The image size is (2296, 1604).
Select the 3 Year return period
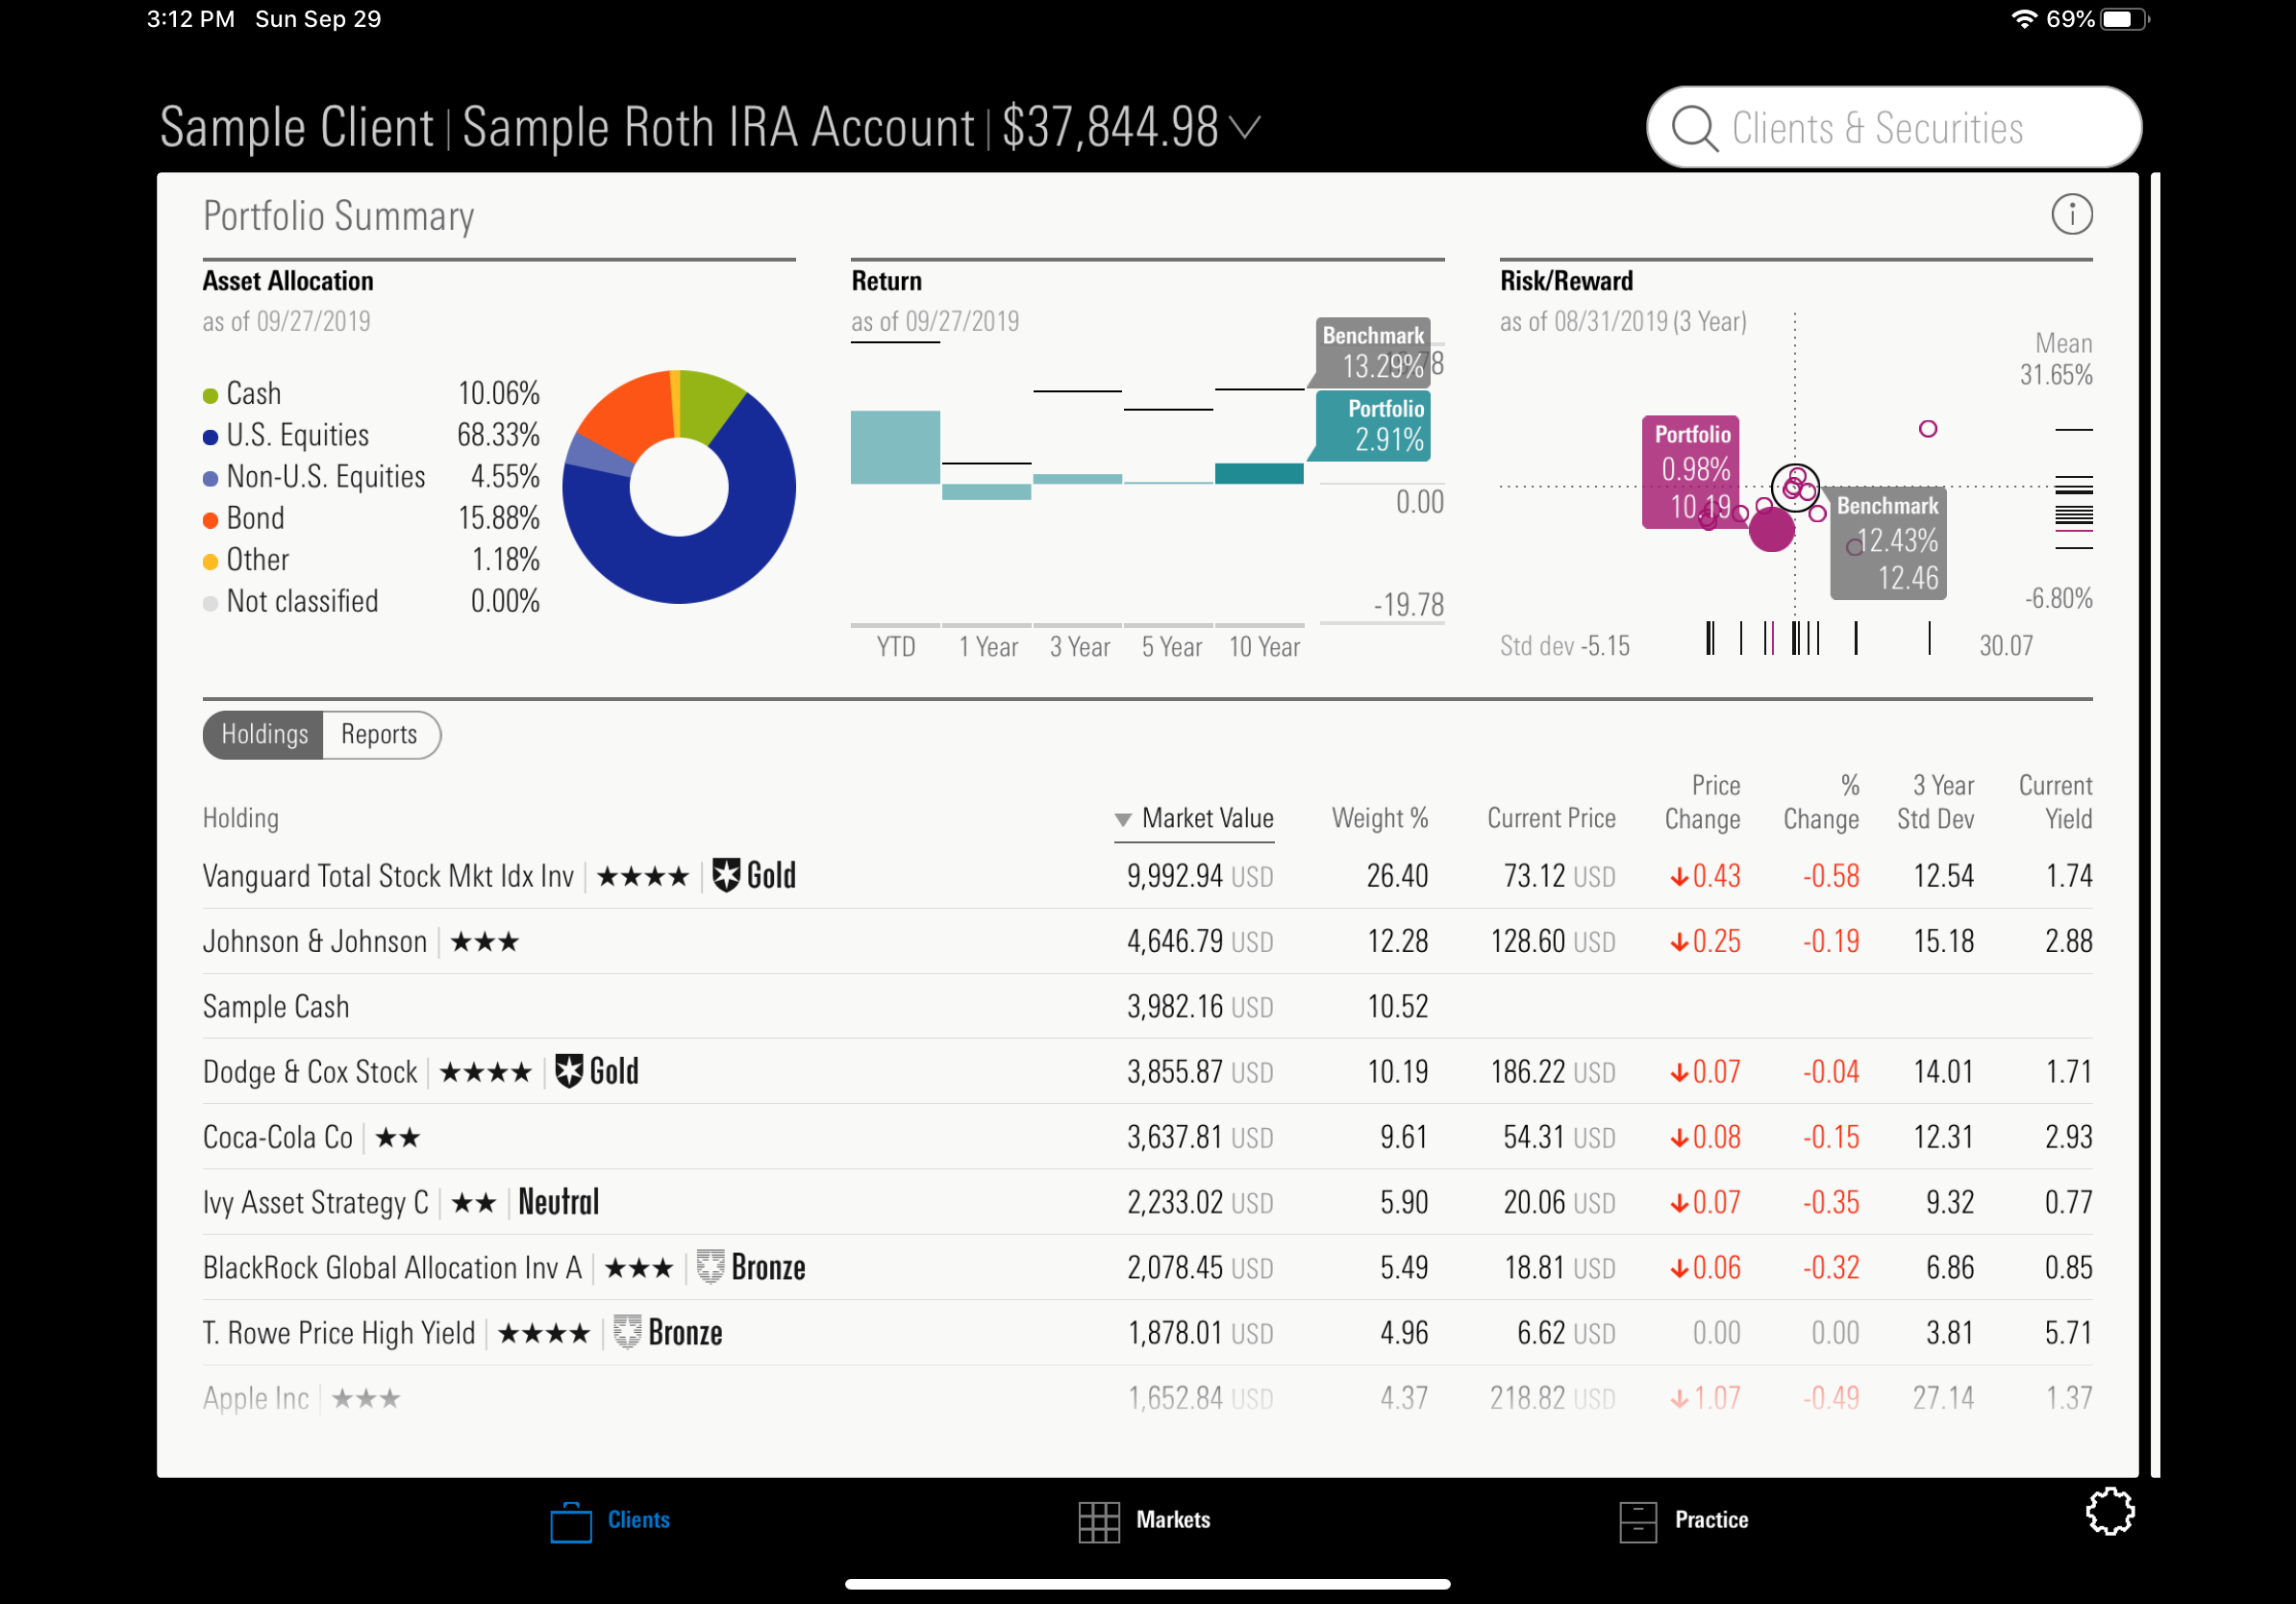(x=1079, y=647)
